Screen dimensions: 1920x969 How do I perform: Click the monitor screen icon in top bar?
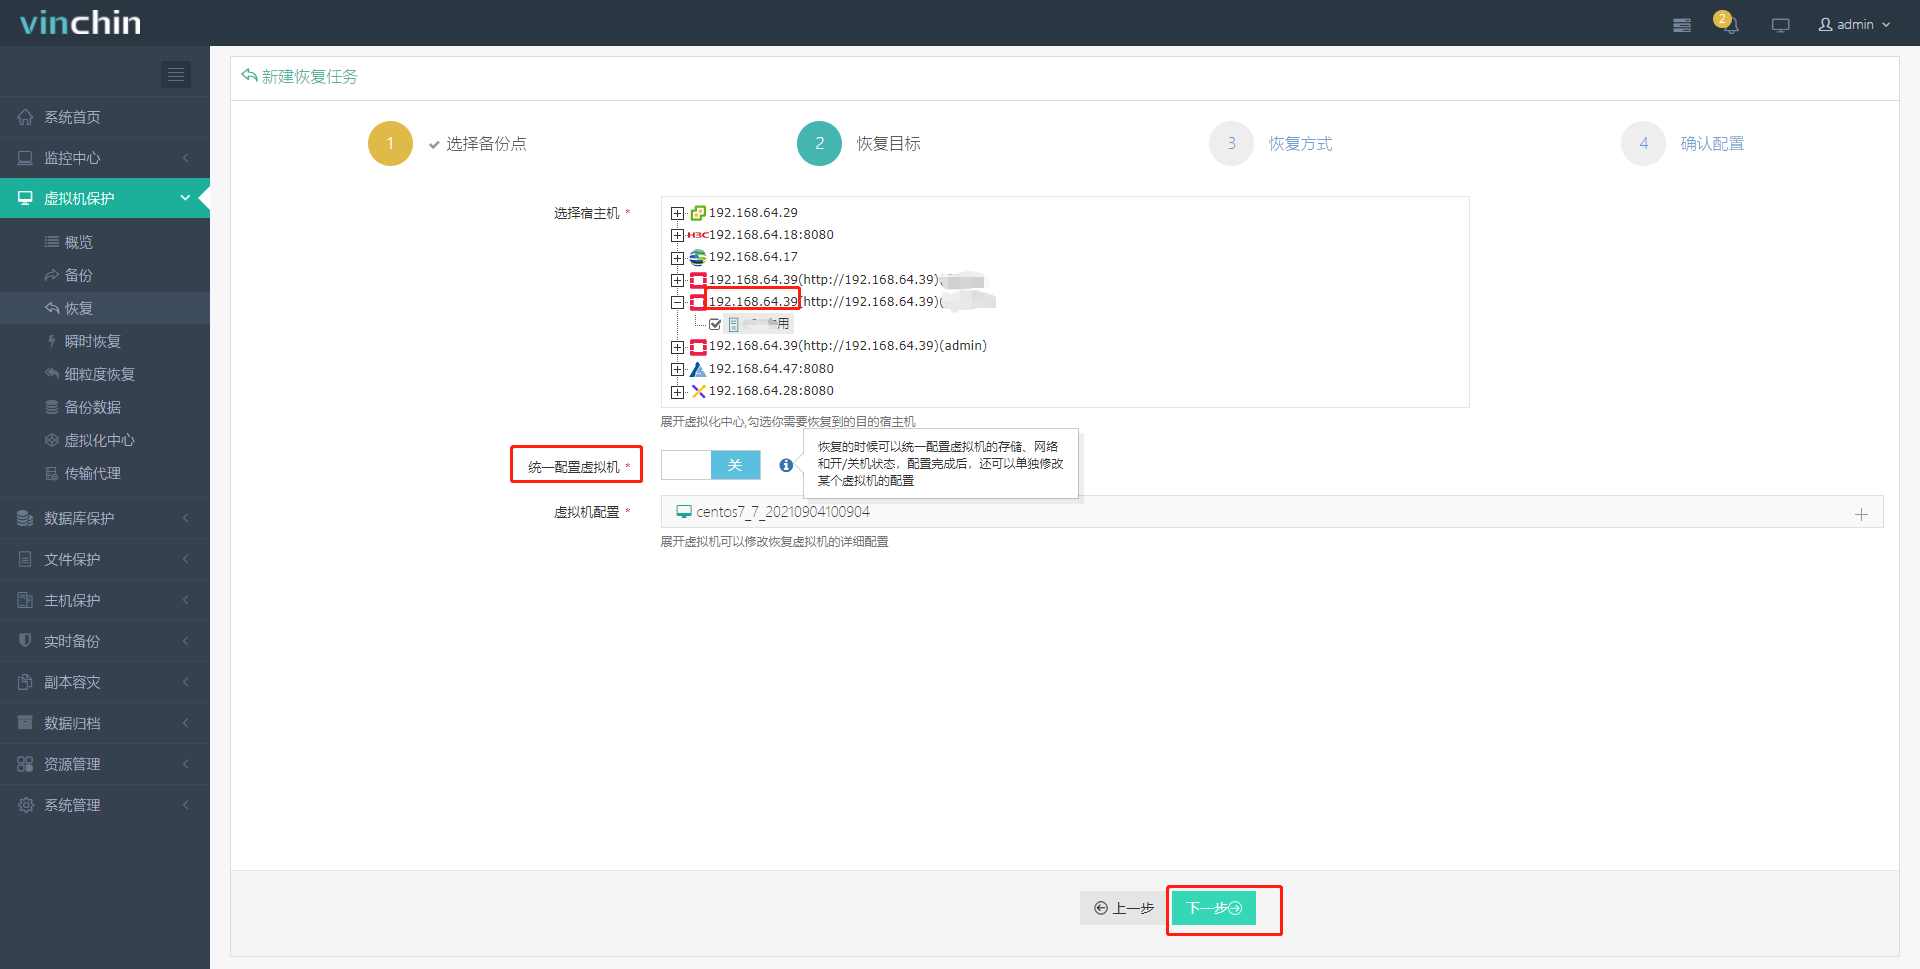(1780, 23)
